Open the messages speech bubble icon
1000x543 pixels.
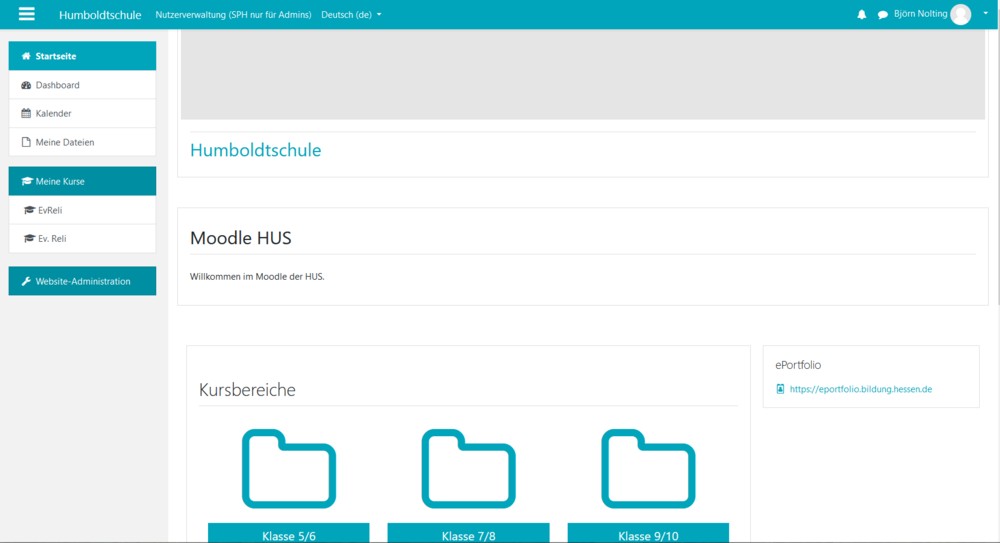[x=883, y=15]
